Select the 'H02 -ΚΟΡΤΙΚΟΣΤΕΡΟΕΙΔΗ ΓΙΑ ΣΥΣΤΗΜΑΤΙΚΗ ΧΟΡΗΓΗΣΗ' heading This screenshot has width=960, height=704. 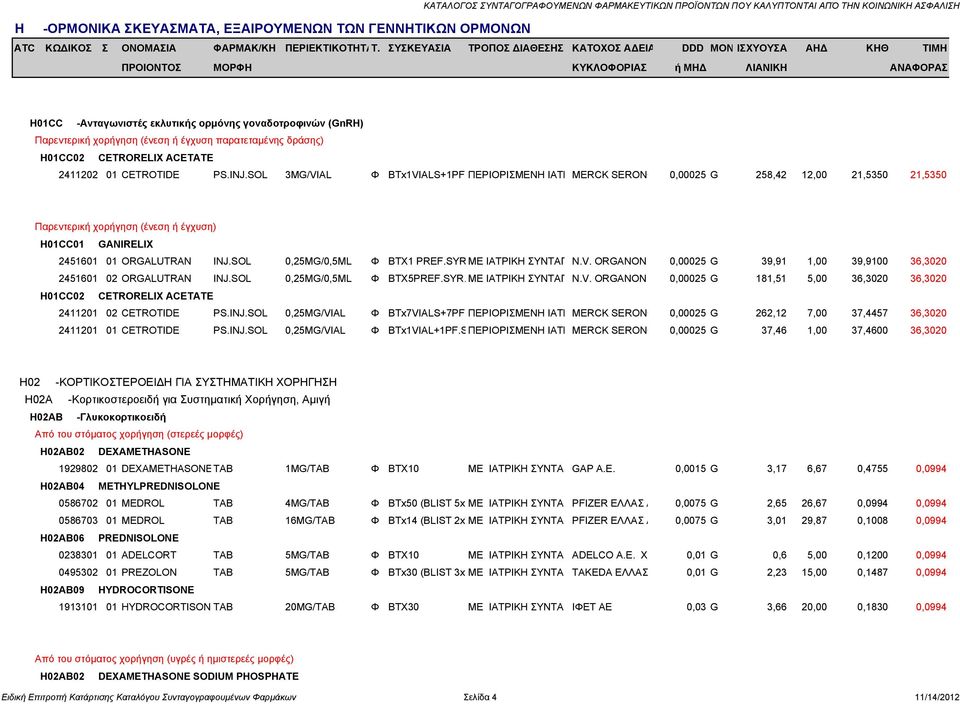[x=178, y=382]
